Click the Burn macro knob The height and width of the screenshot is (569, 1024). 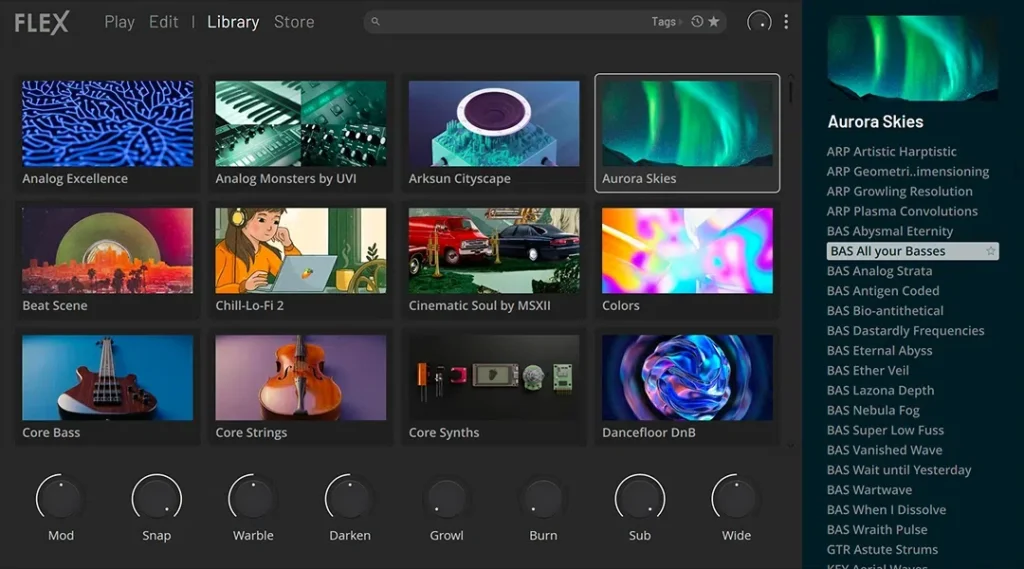click(543, 498)
